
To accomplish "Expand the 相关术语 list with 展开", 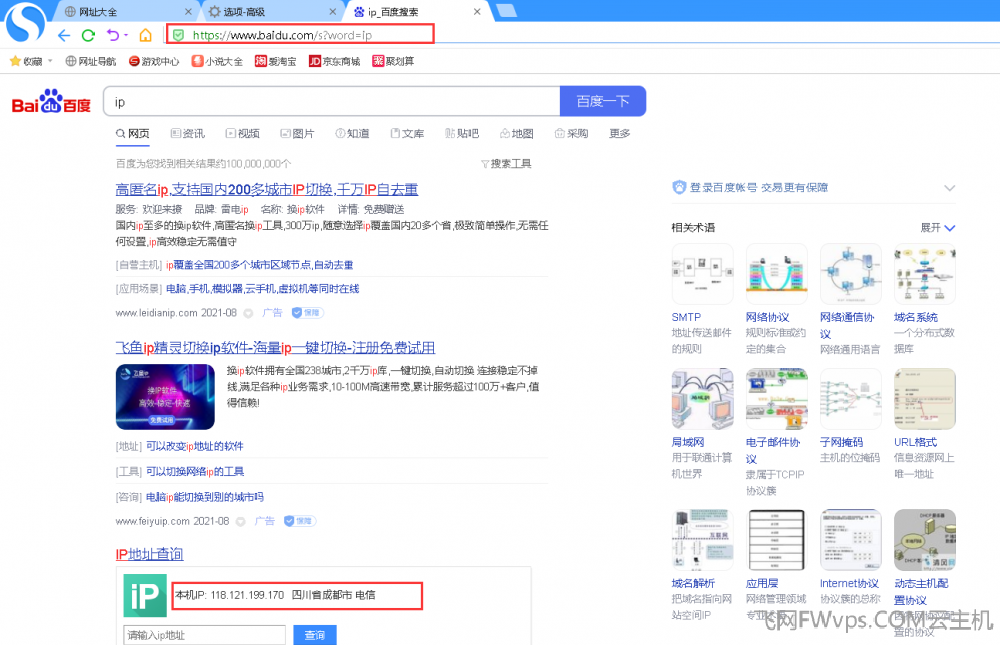I will click(x=938, y=228).
